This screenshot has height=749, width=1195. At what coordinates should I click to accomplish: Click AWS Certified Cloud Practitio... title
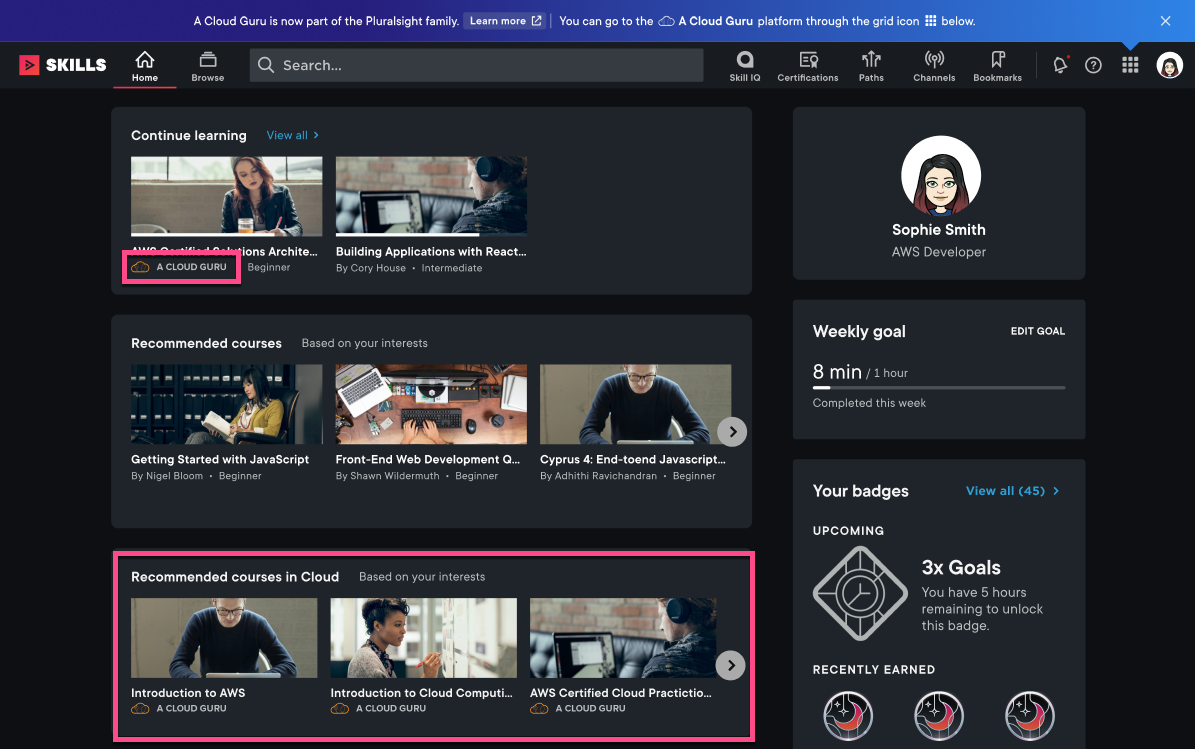[x=620, y=693]
